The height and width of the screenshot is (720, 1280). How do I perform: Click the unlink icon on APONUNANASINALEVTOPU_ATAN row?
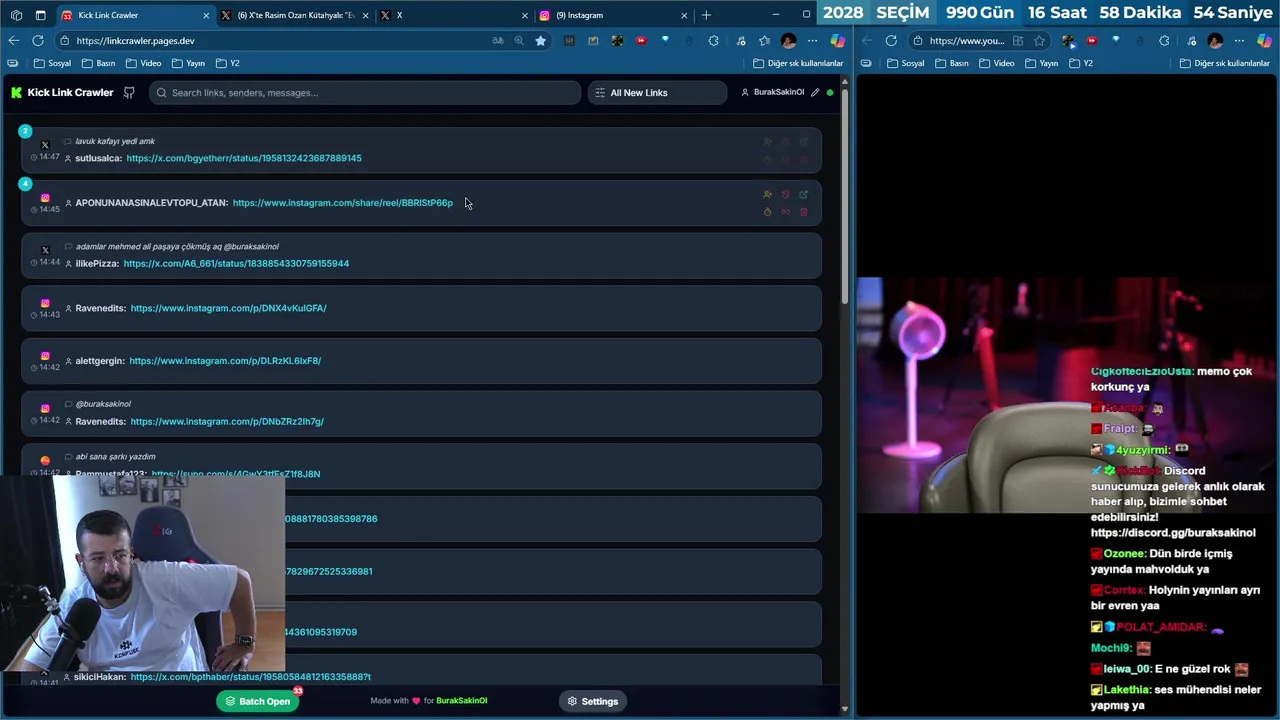pos(785,212)
